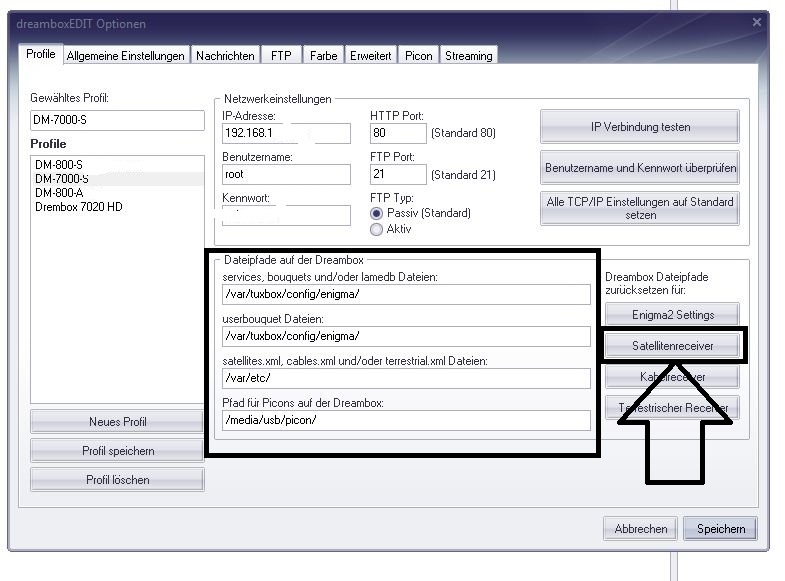Switch to the Farbe tab

[323, 56]
